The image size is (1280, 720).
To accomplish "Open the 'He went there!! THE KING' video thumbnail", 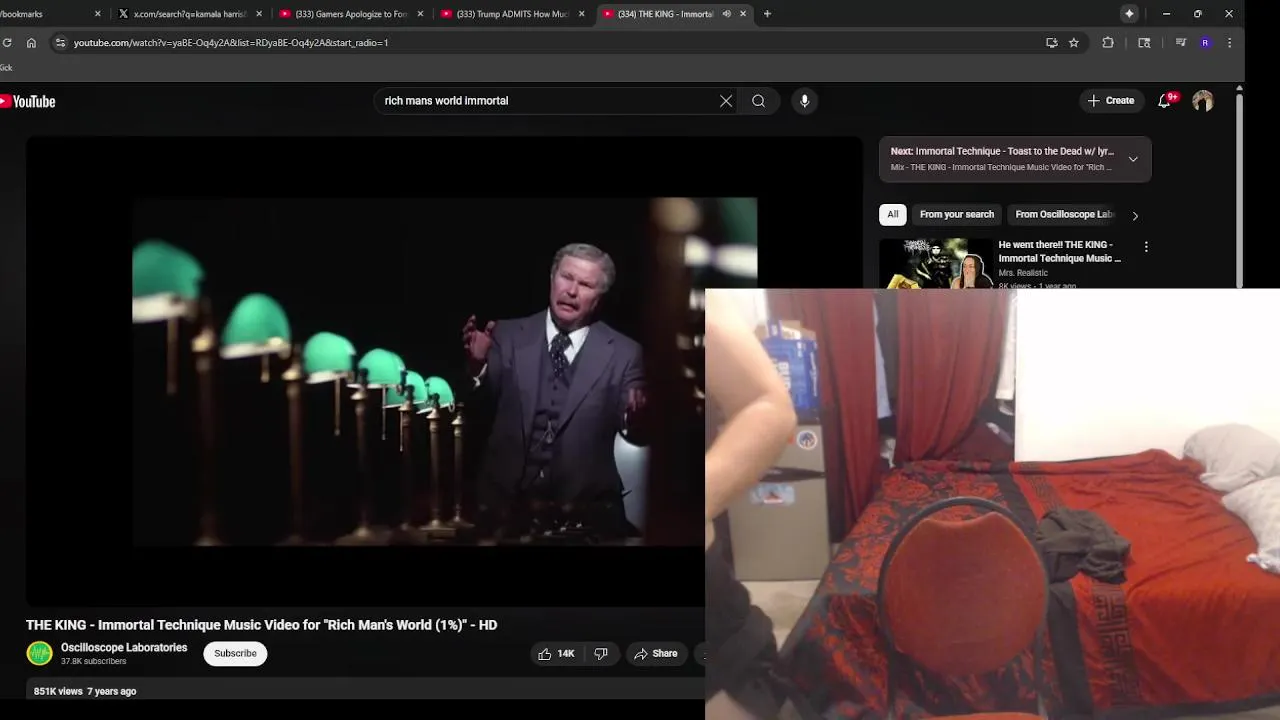I will [x=935, y=263].
